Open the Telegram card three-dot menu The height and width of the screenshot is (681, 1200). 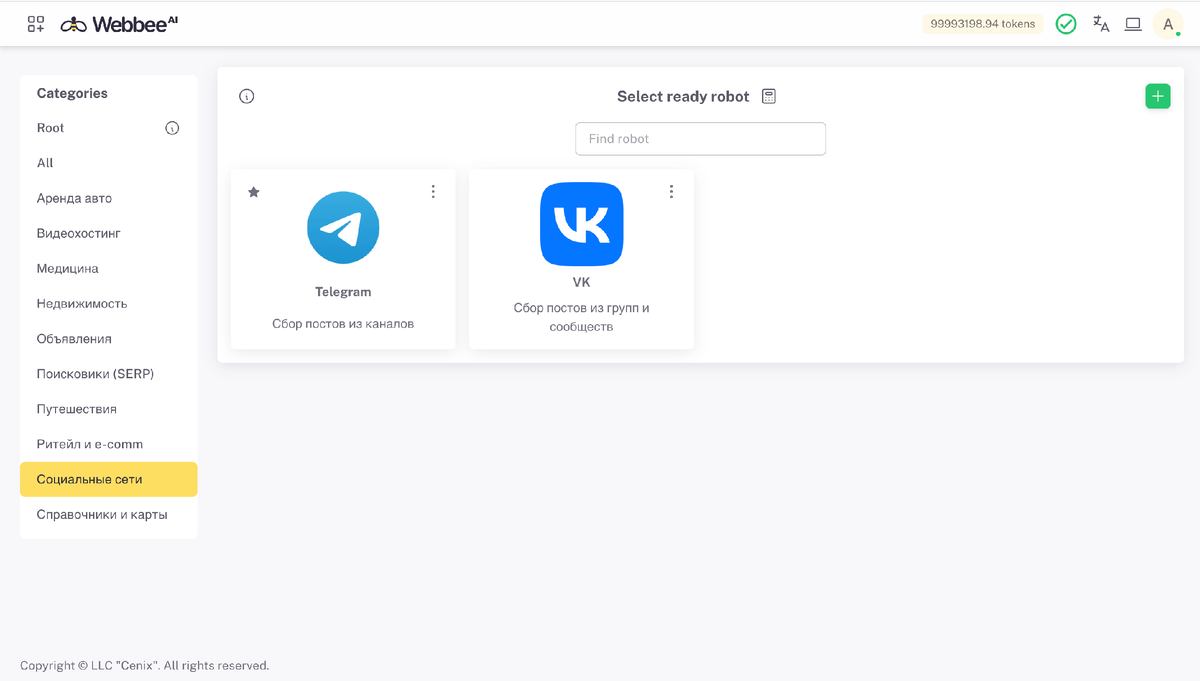433,192
